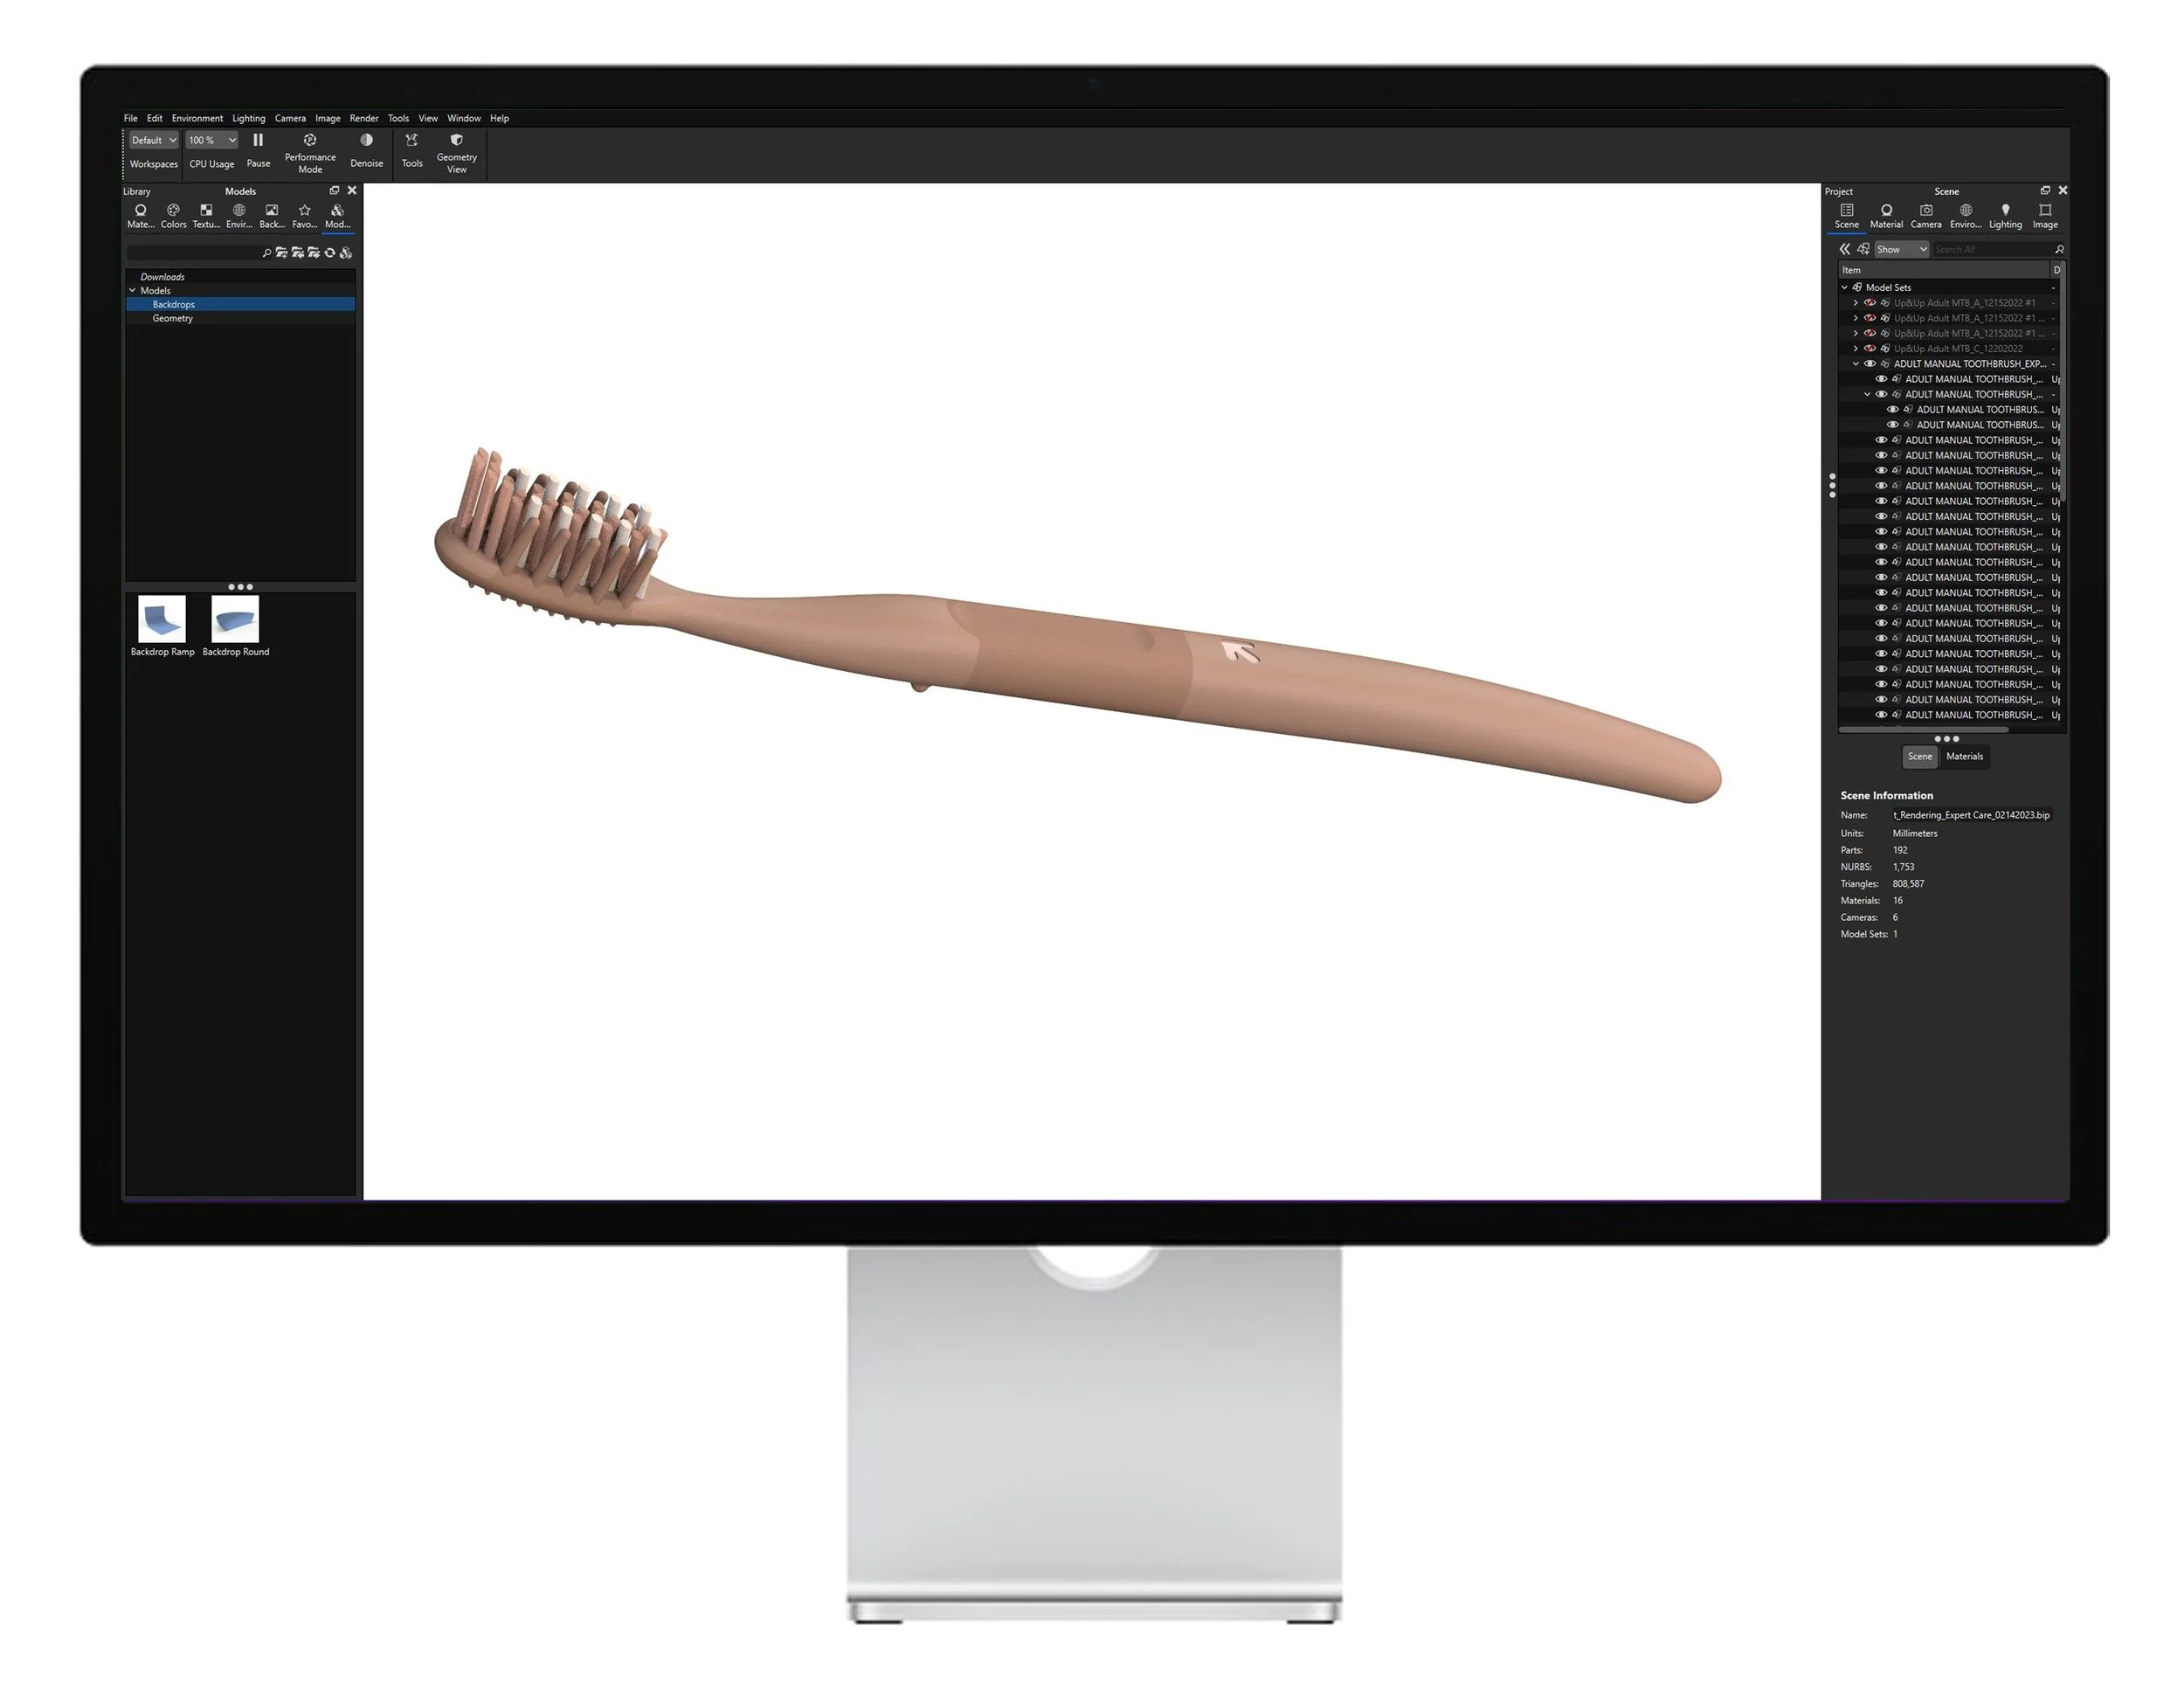Viewport: 2184px width, 1688px height.
Task: Toggle Denoise on the render view
Action: [366, 141]
